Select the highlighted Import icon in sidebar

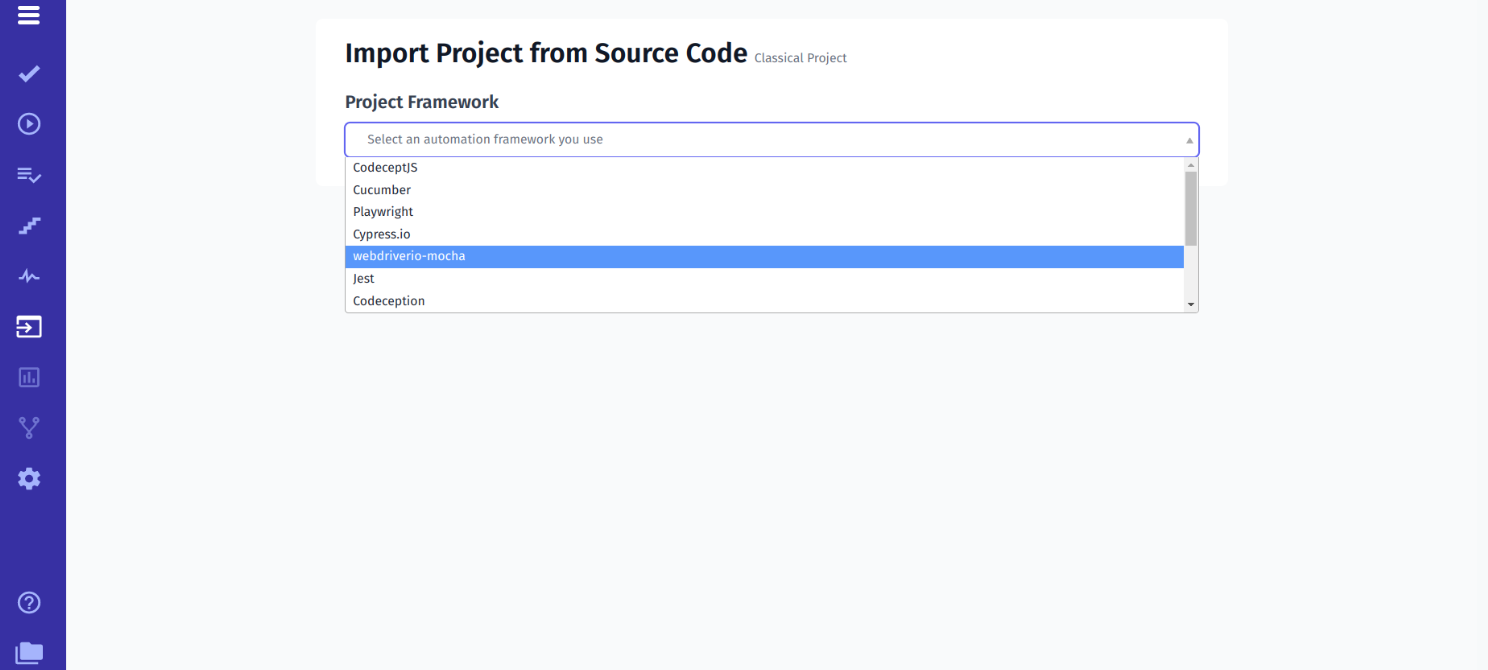point(28,326)
